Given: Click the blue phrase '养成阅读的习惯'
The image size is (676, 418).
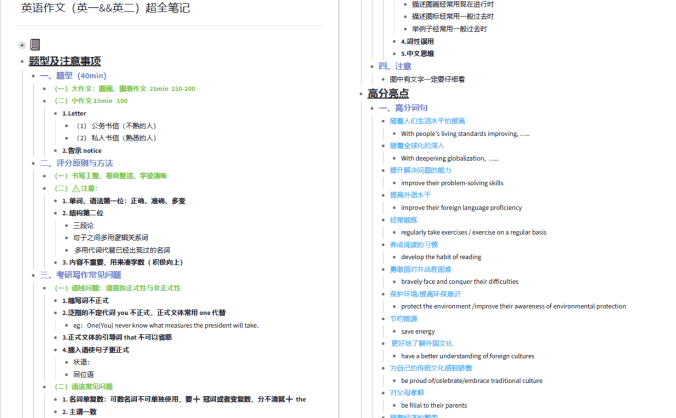Looking at the screenshot, I should coord(414,245).
